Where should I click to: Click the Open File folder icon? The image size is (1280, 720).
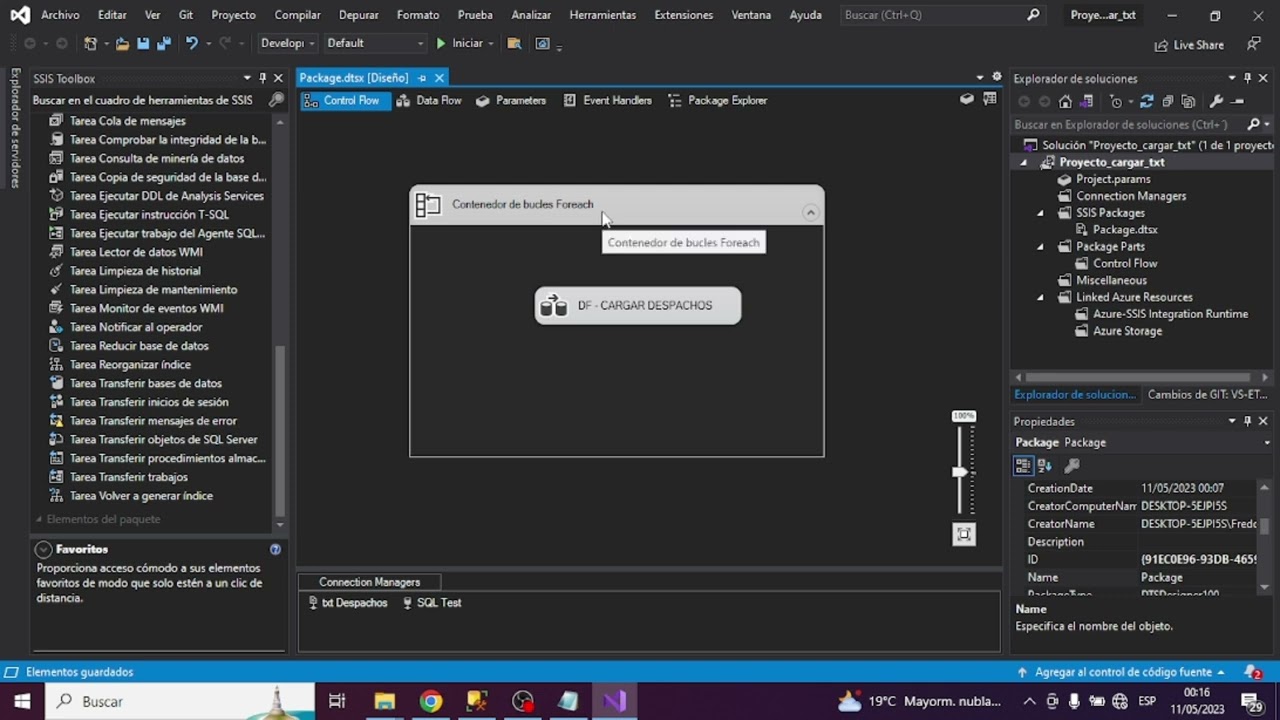coord(122,43)
